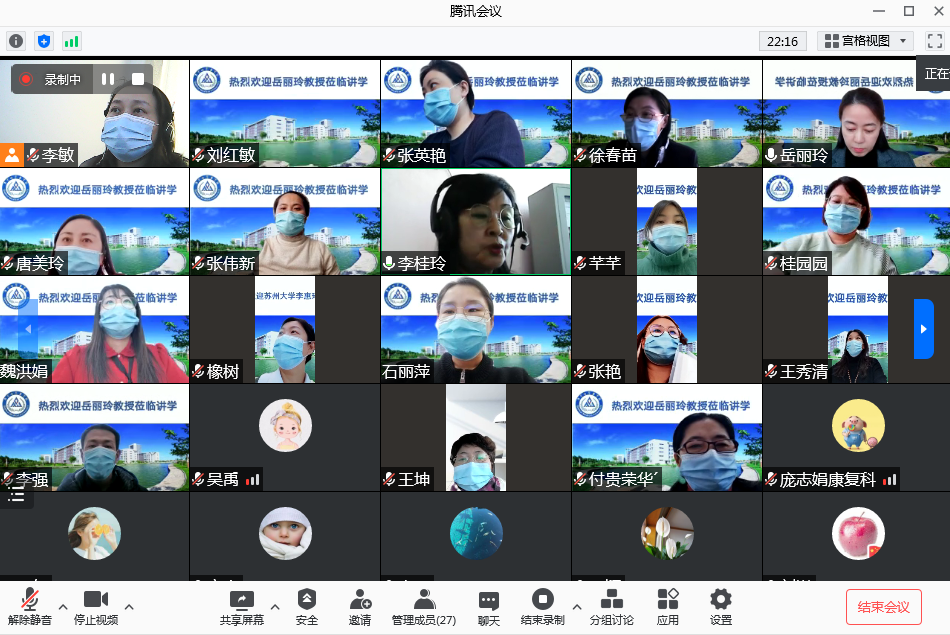950x635 pixels.
Task: Check the green network signal icon
Action: (71, 41)
